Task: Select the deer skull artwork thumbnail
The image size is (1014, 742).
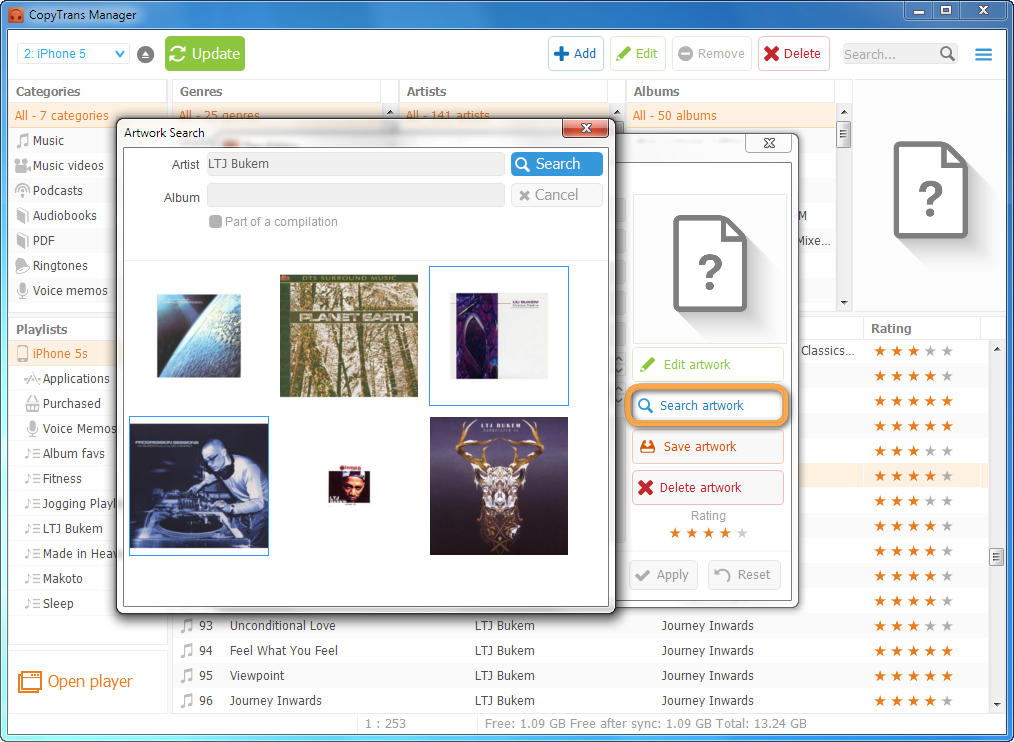Action: [x=499, y=486]
